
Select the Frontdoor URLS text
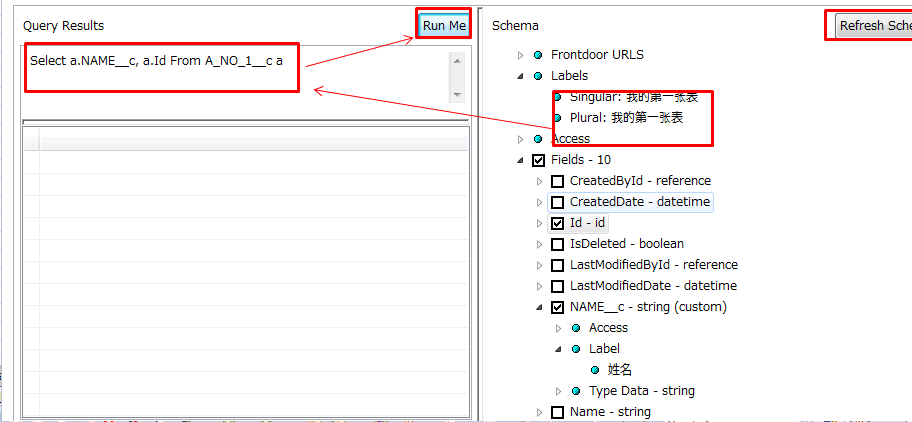pyautogui.click(x=597, y=55)
